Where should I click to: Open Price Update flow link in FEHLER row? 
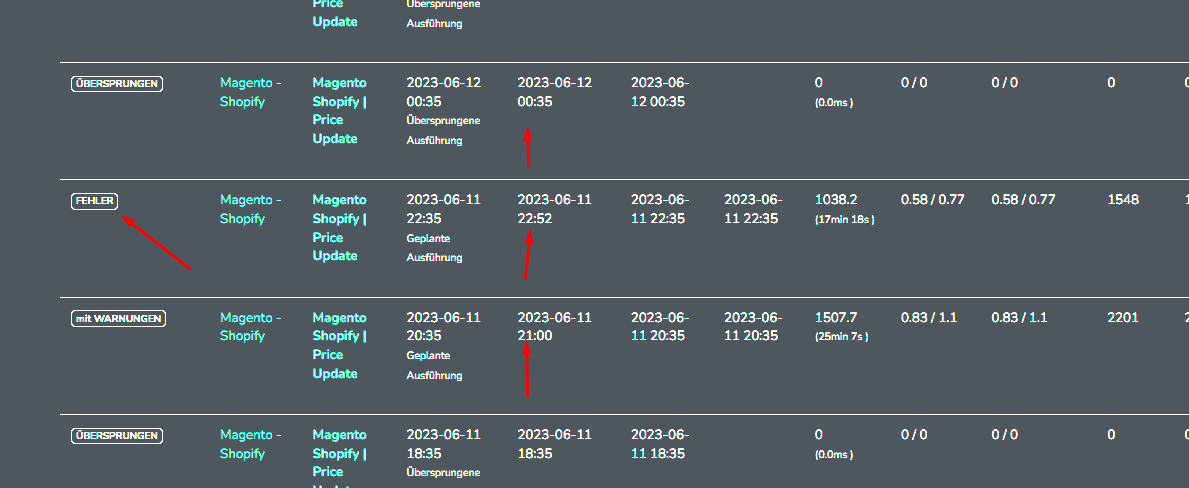(x=340, y=227)
